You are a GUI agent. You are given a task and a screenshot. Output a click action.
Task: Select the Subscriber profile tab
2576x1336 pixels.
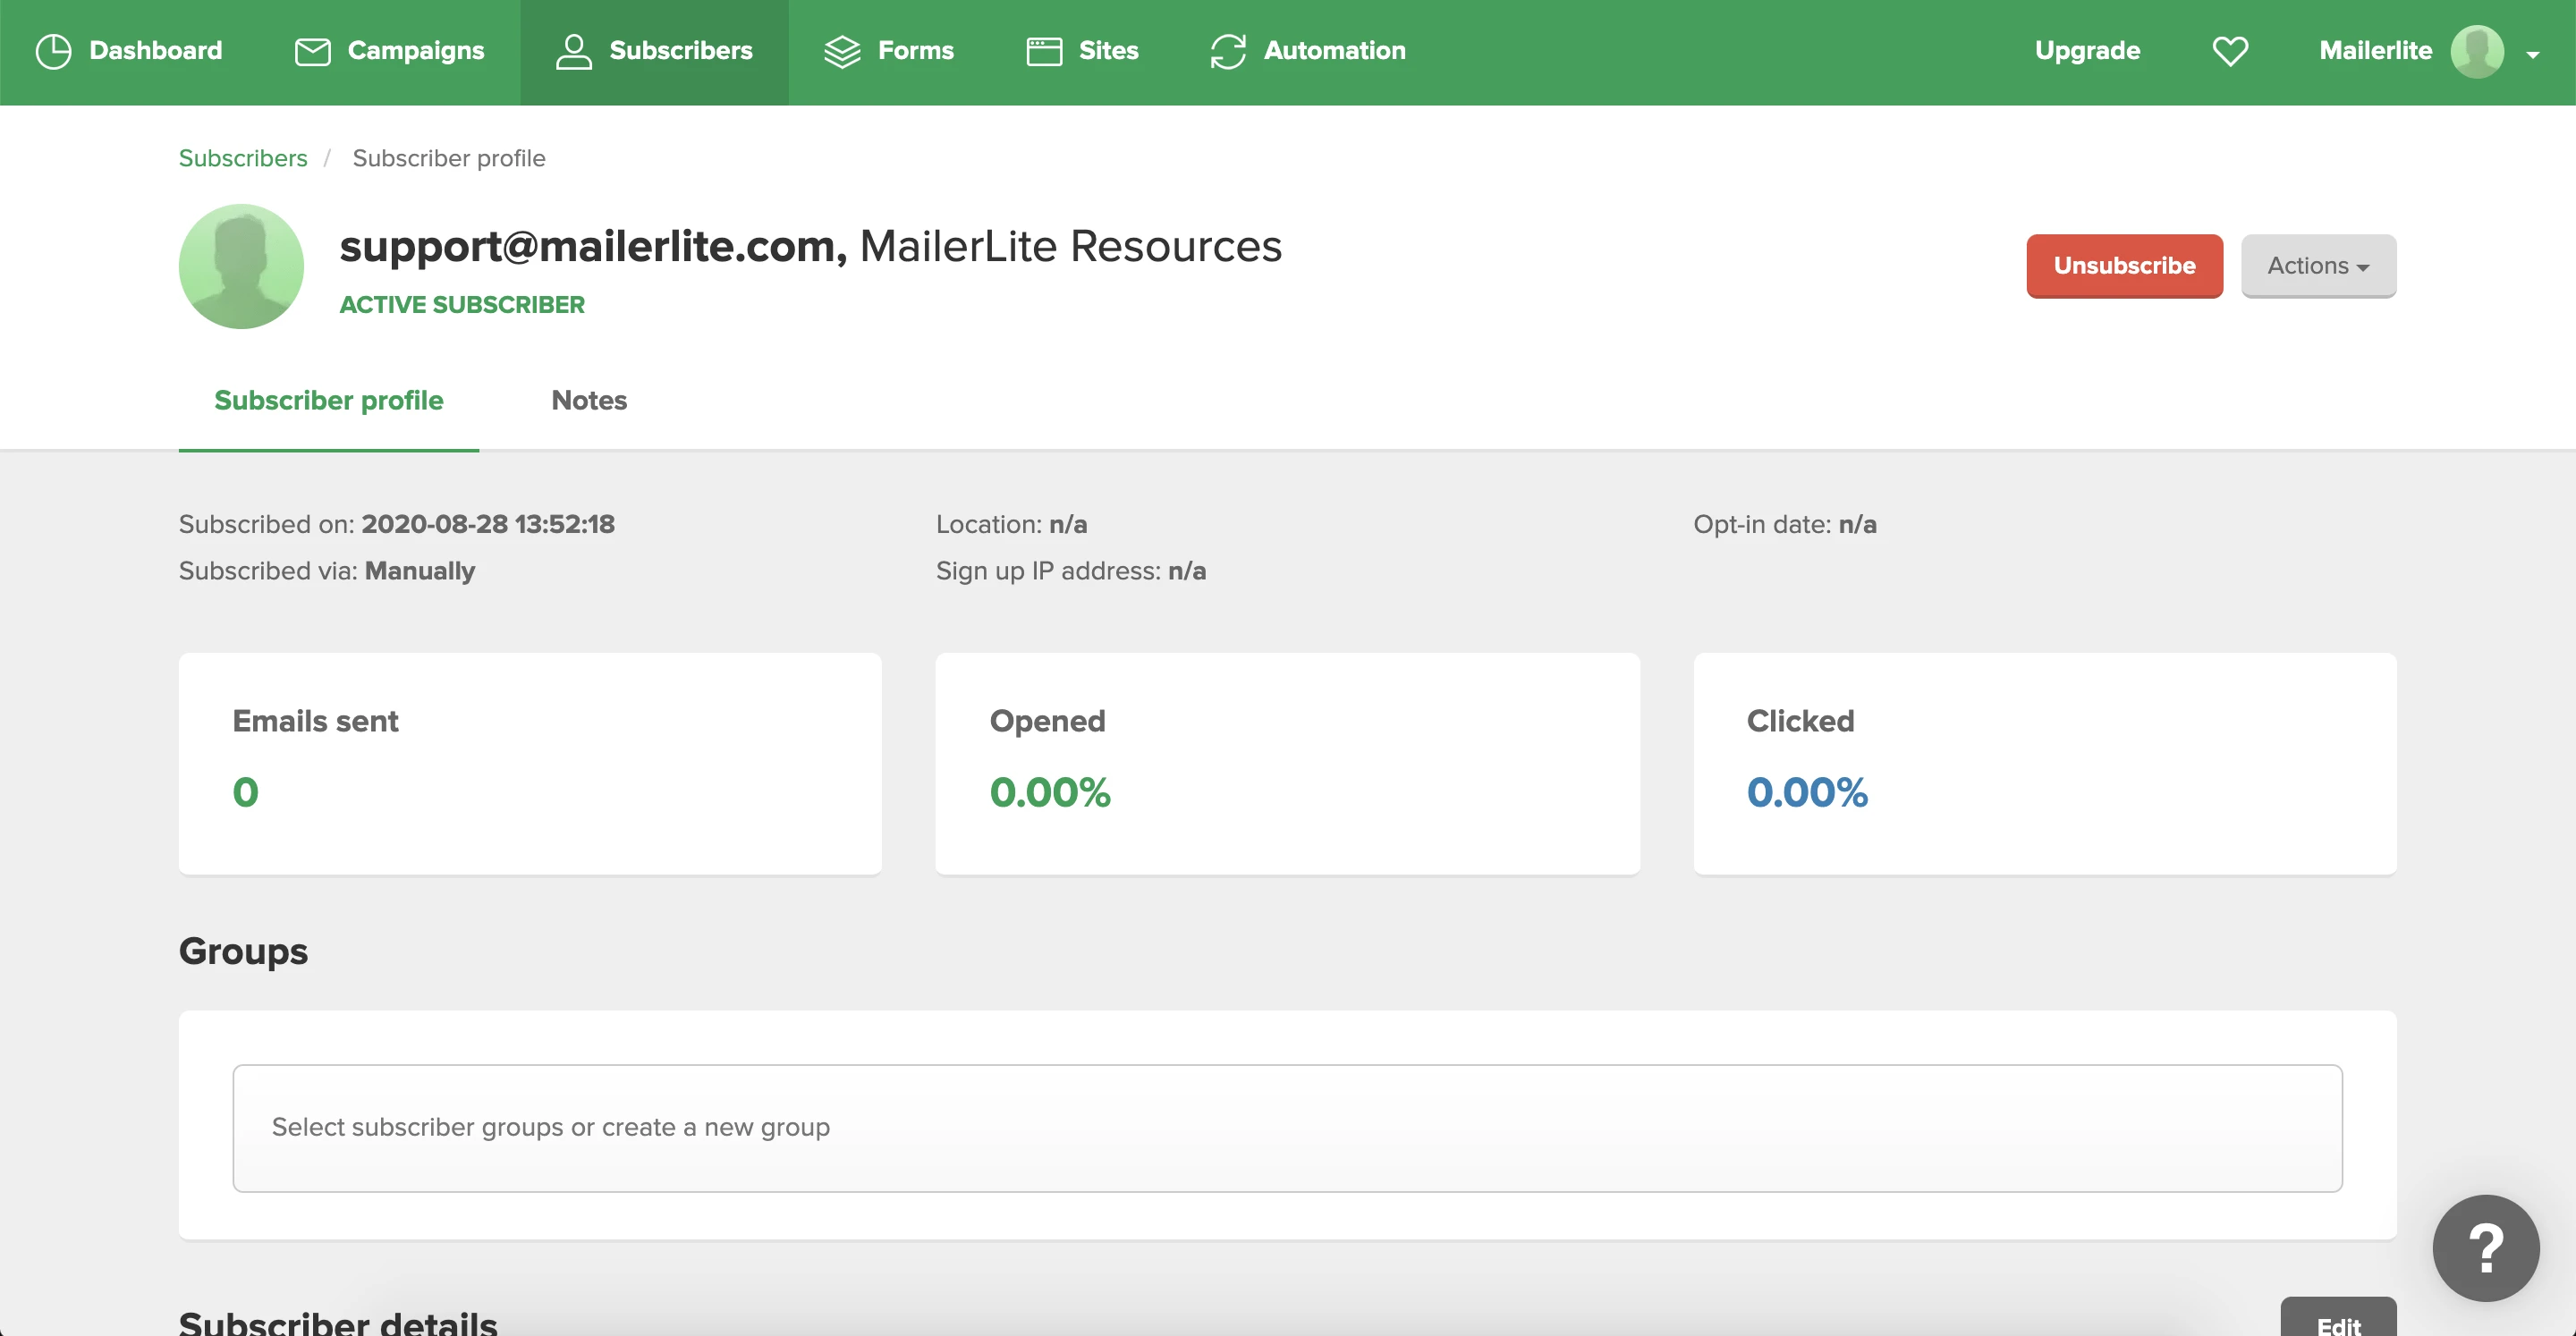tap(328, 400)
